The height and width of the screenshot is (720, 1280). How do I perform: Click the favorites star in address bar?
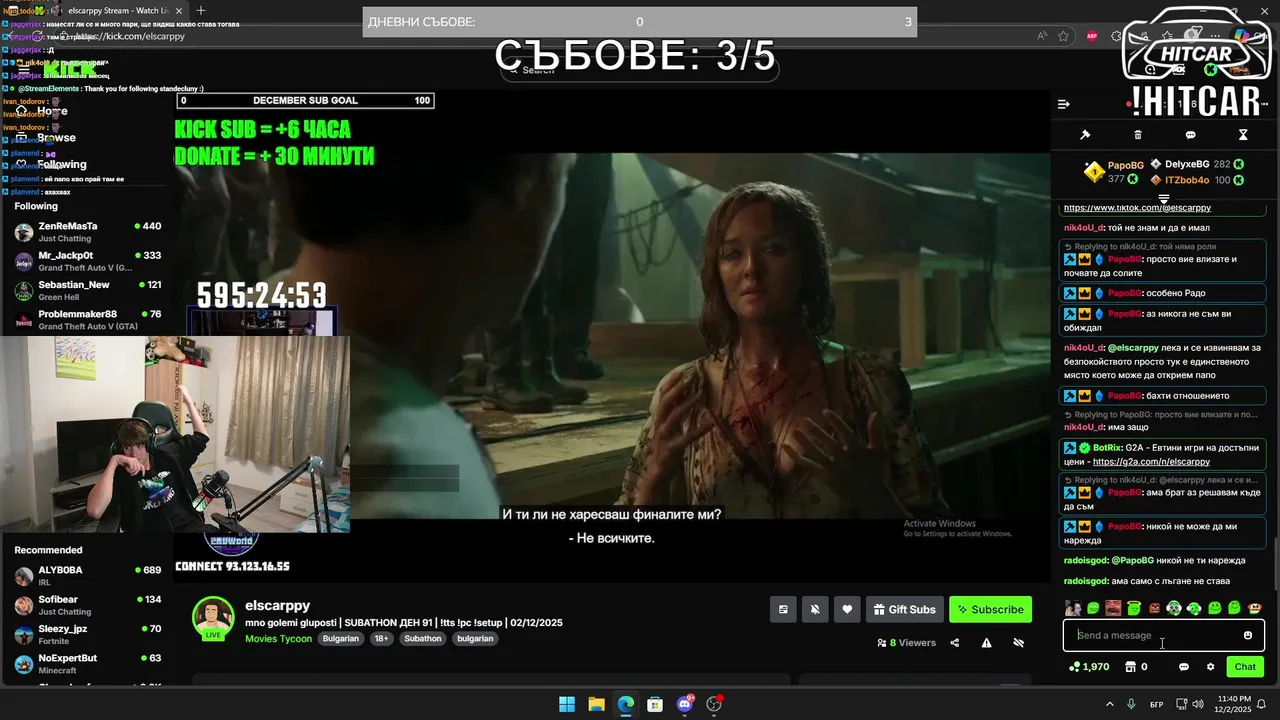pos(1064,36)
